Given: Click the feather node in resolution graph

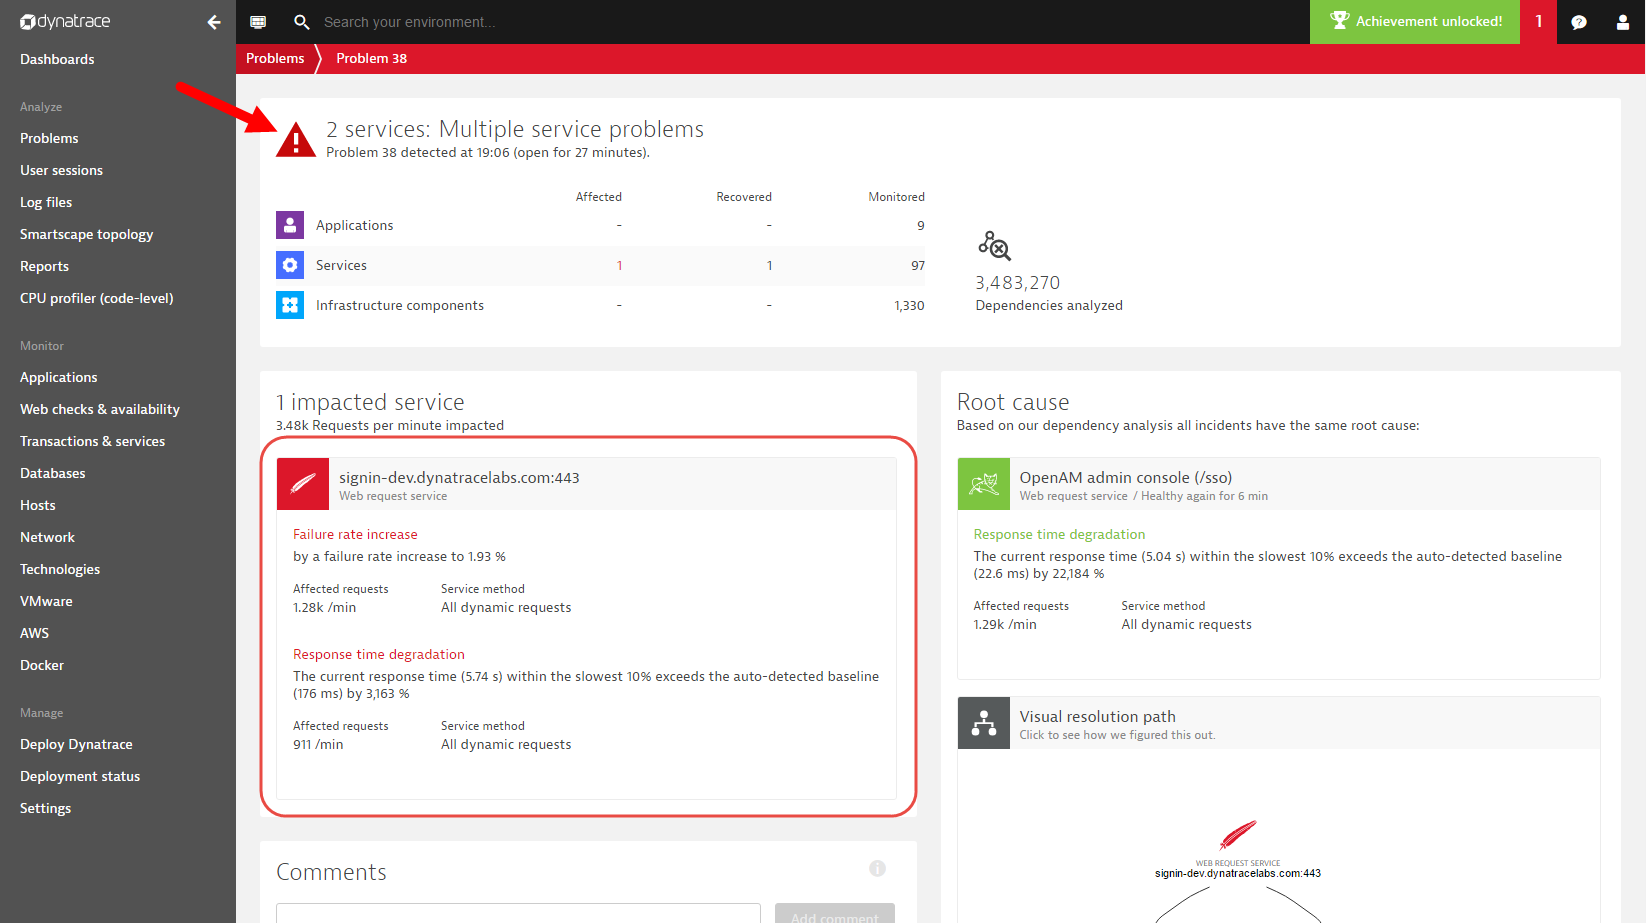Looking at the screenshot, I should point(1238,835).
